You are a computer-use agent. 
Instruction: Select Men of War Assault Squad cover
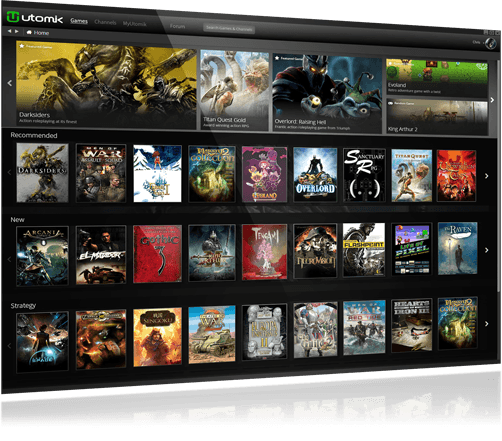[101, 173]
